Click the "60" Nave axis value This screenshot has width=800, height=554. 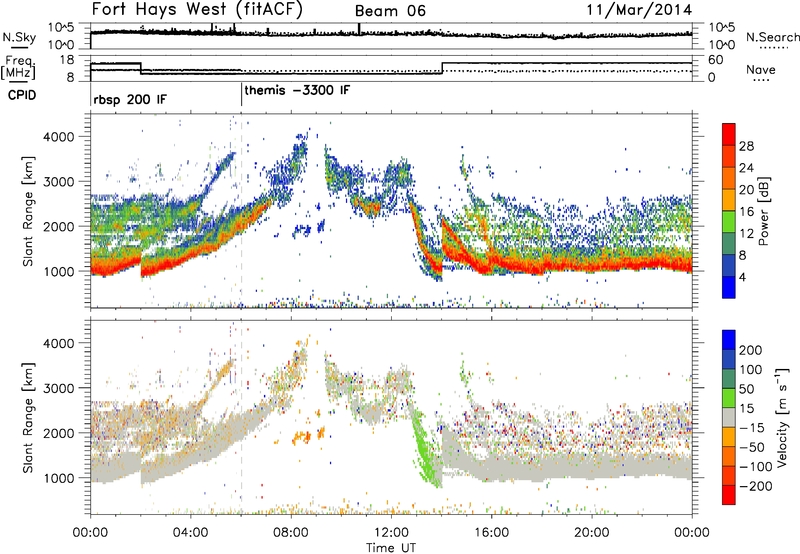(716, 60)
